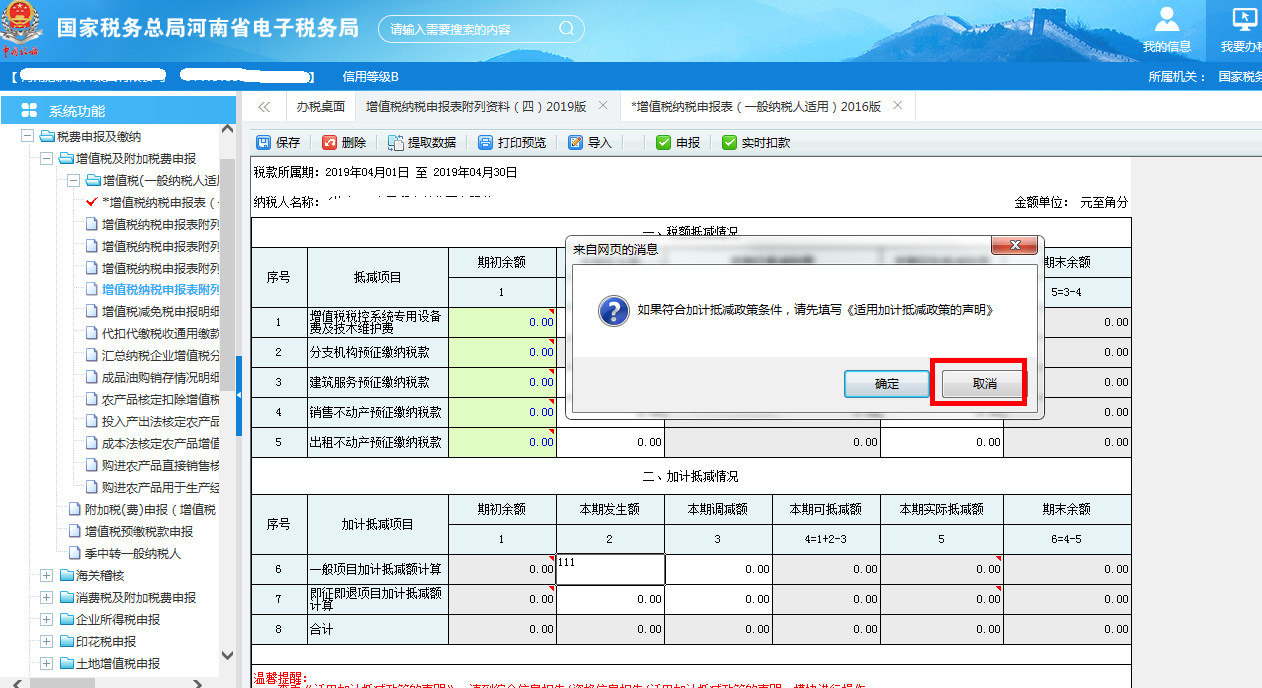Collapse the 增值税及附加税费申报 node
The height and width of the screenshot is (688, 1262).
pos(45,158)
